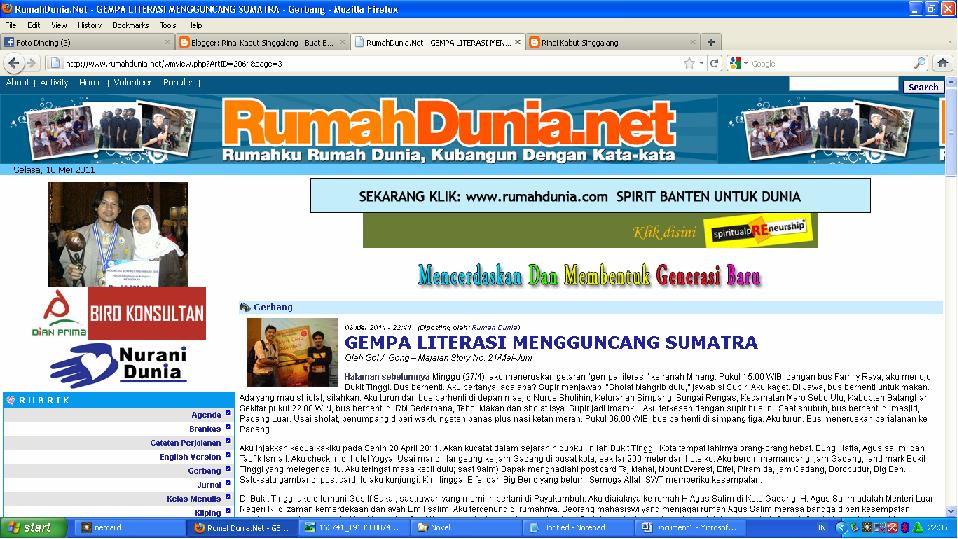The image size is (958, 539).
Task: Click the small icon beside Agenda
Action: (x=228, y=413)
